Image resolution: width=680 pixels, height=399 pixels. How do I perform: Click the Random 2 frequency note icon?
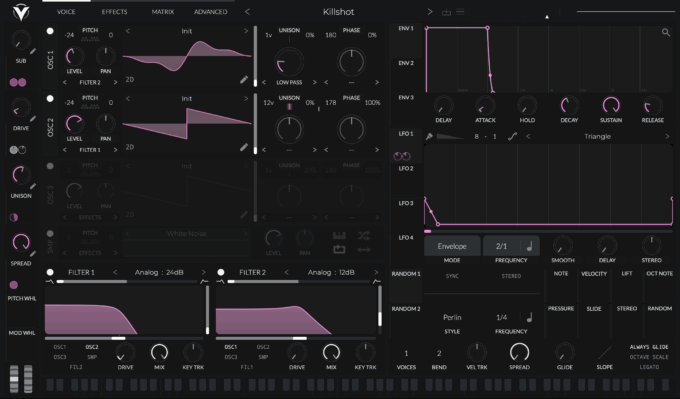(x=530, y=317)
